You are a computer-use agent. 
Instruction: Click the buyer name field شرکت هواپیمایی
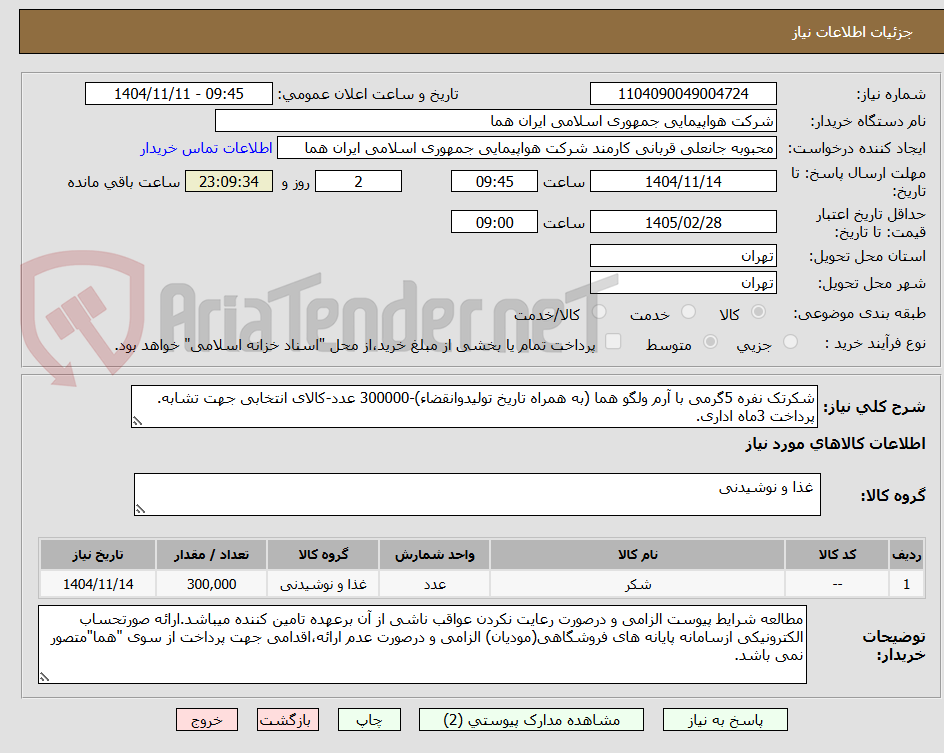[x=495, y=121]
